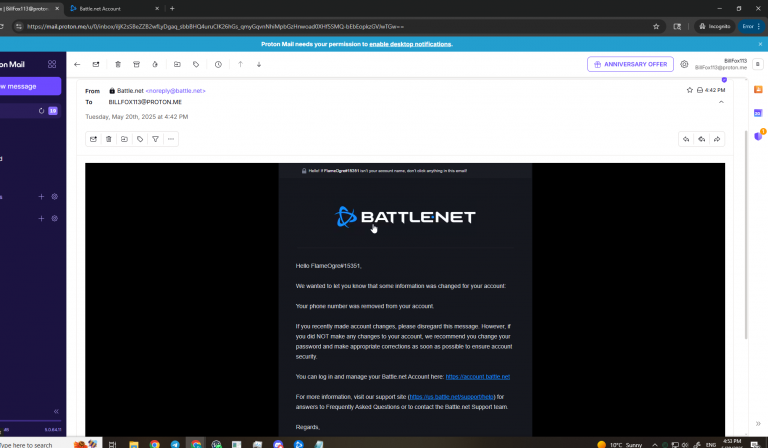
Task: Dismiss the desktop notifications banner
Action: tap(760, 44)
